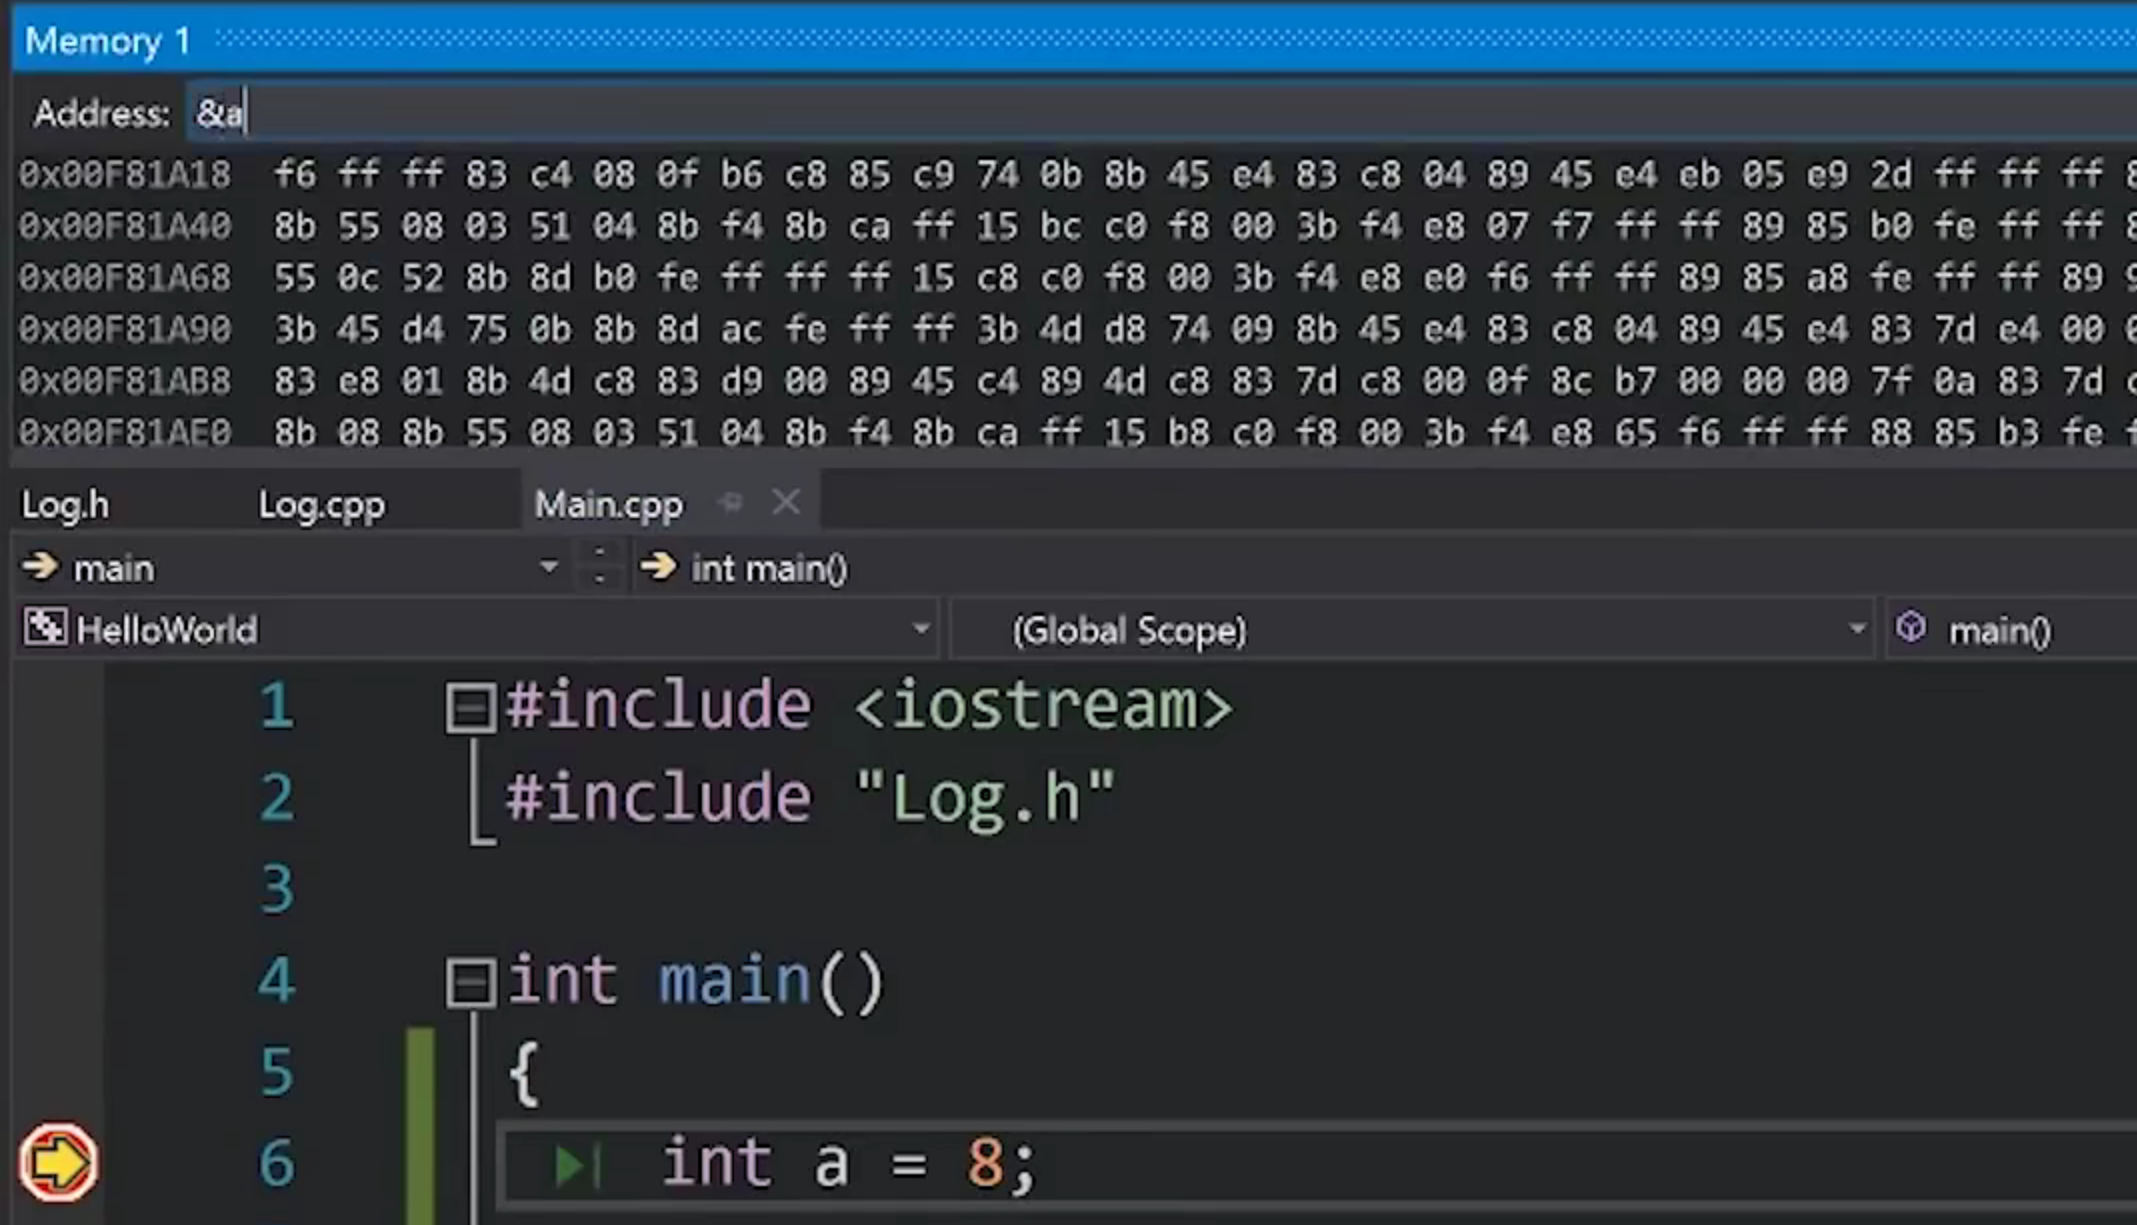Switch to the Log.h tab
Image resolution: width=2137 pixels, height=1225 pixels.
(x=65, y=504)
